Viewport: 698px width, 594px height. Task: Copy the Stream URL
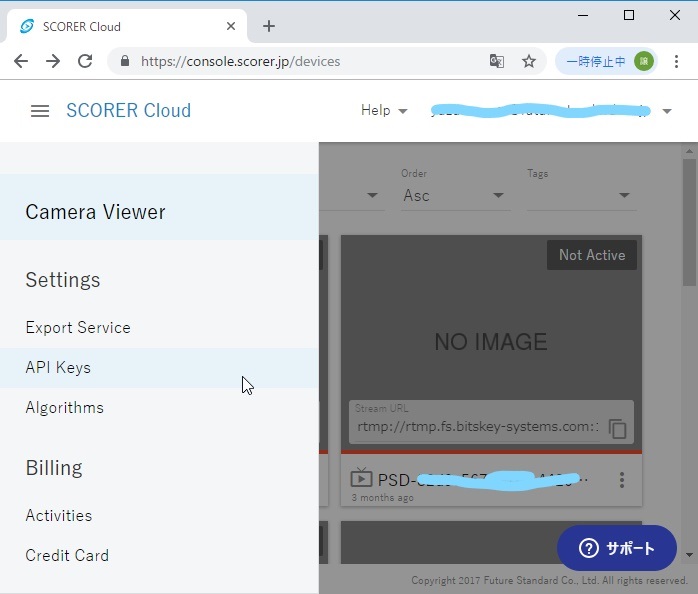[x=617, y=429]
